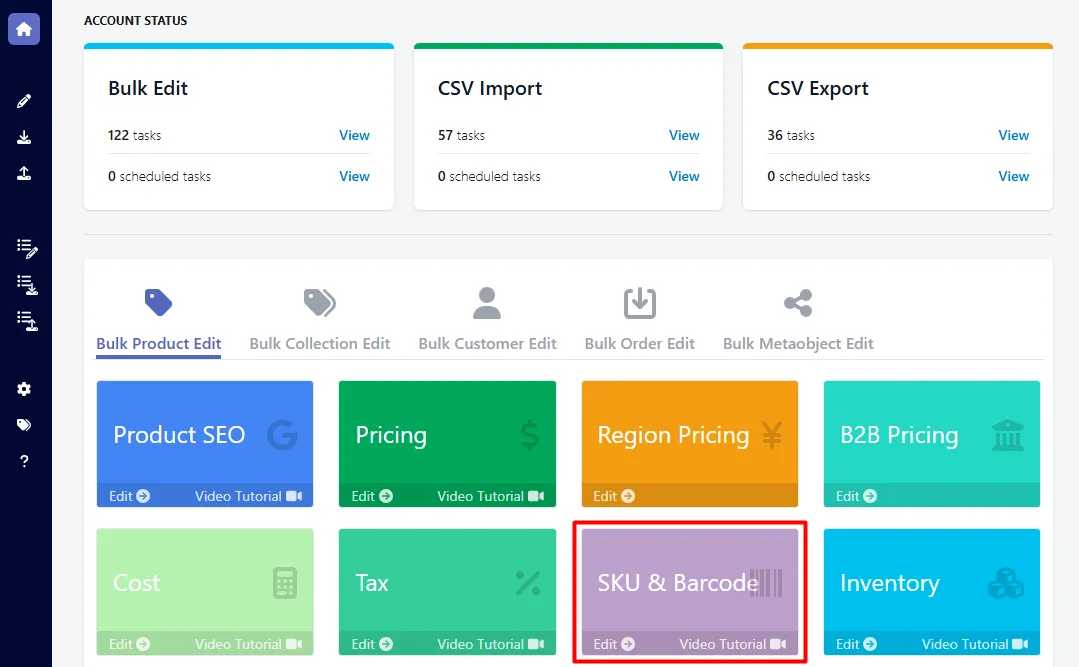
Task: Open the question mark help icon
Action: 24,460
